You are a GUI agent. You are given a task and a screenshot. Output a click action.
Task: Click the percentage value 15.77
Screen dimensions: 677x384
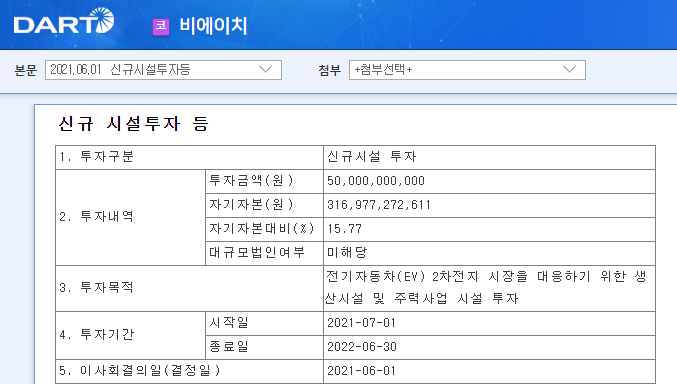coord(345,229)
